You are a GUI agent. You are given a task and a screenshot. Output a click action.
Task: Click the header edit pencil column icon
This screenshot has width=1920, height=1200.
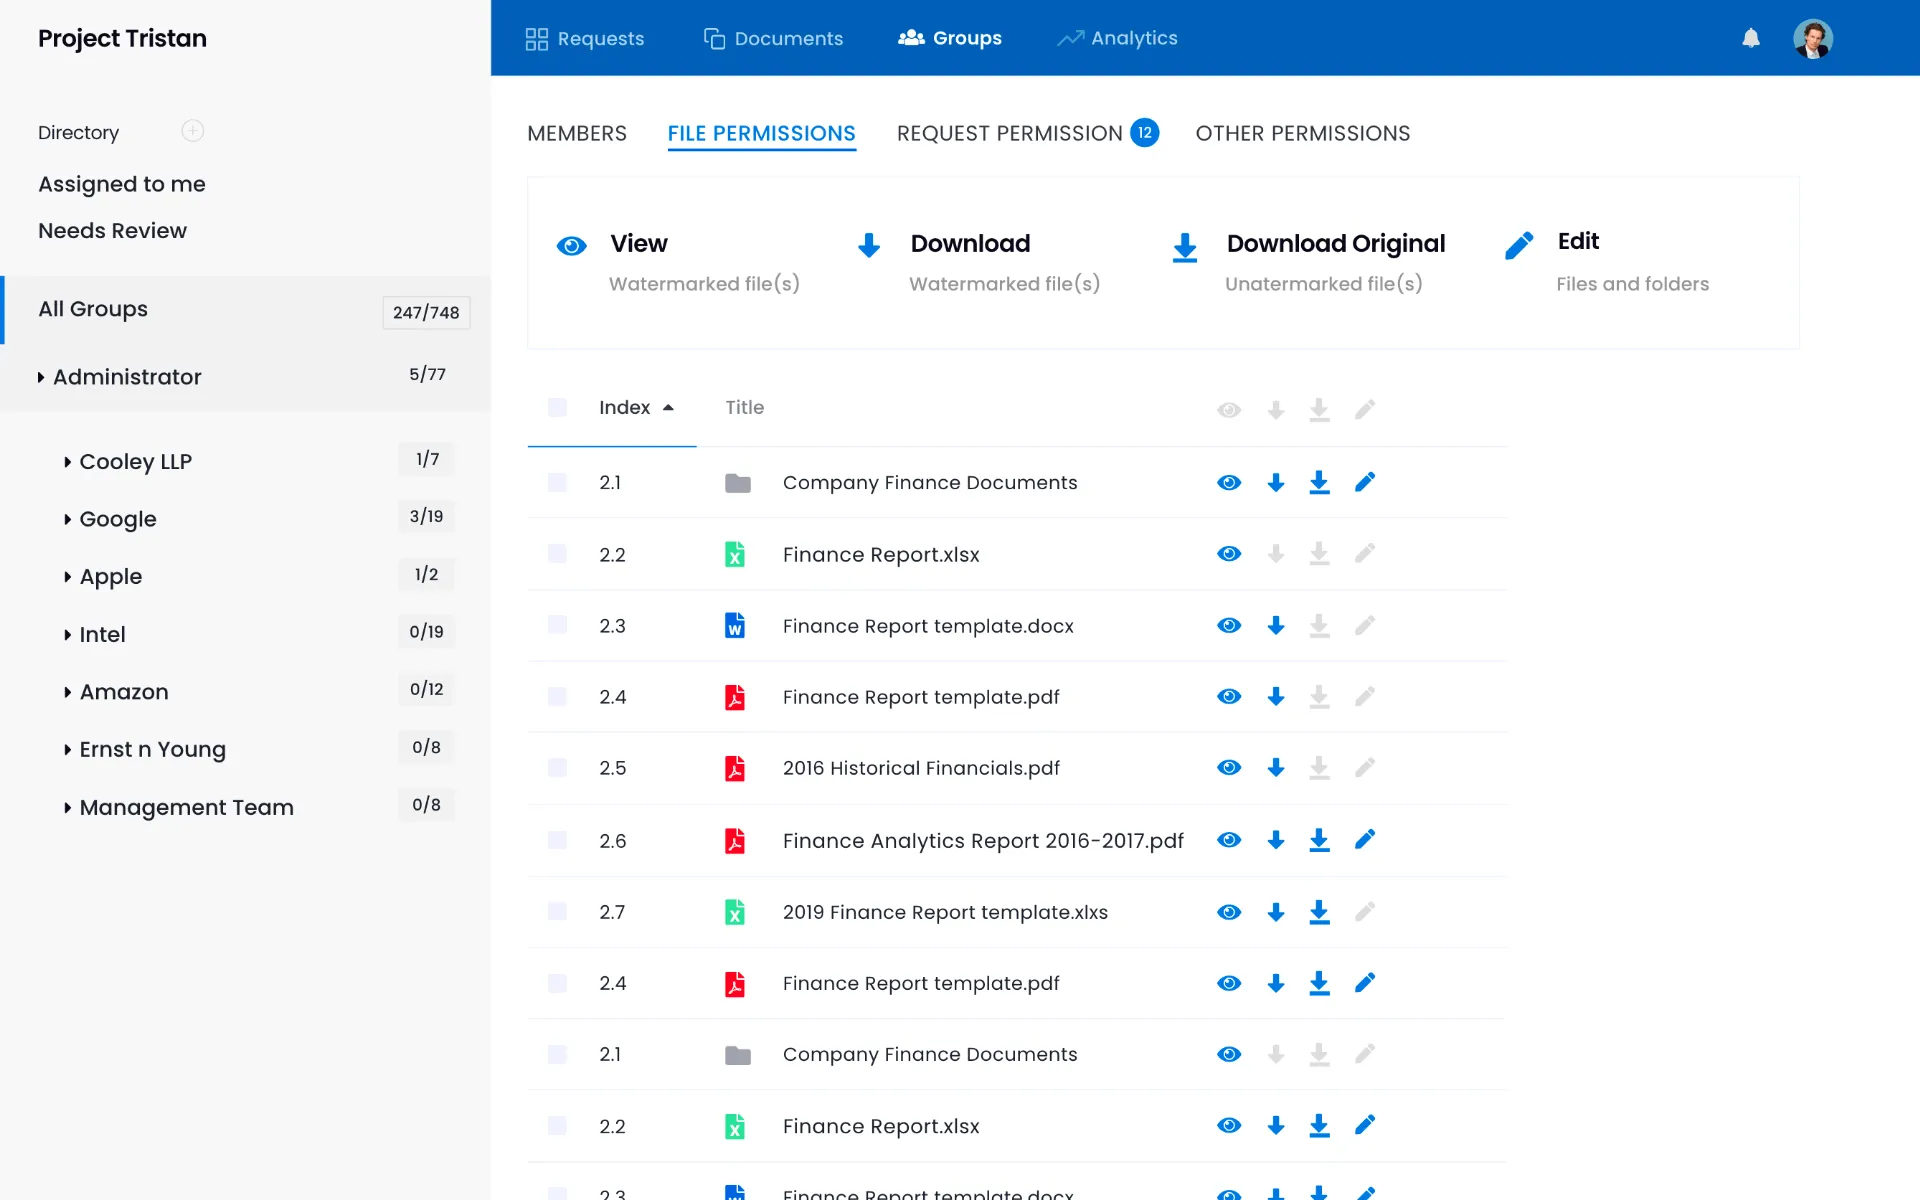pos(1365,409)
